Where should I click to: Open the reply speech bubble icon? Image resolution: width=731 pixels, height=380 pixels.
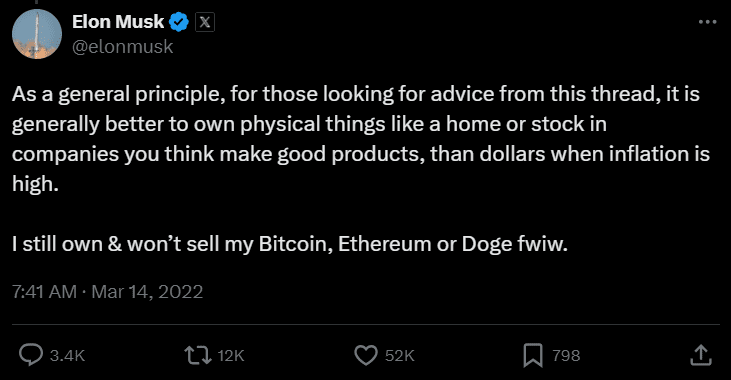click(x=31, y=355)
